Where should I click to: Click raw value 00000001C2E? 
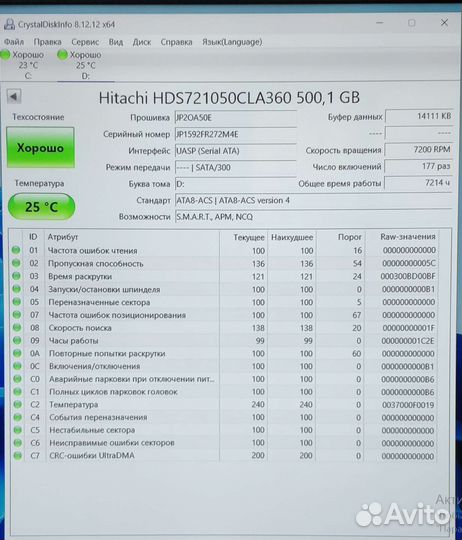click(408, 341)
